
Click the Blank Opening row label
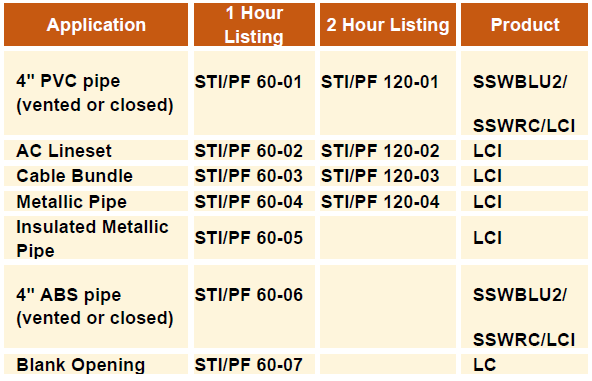pyautogui.click(x=81, y=365)
